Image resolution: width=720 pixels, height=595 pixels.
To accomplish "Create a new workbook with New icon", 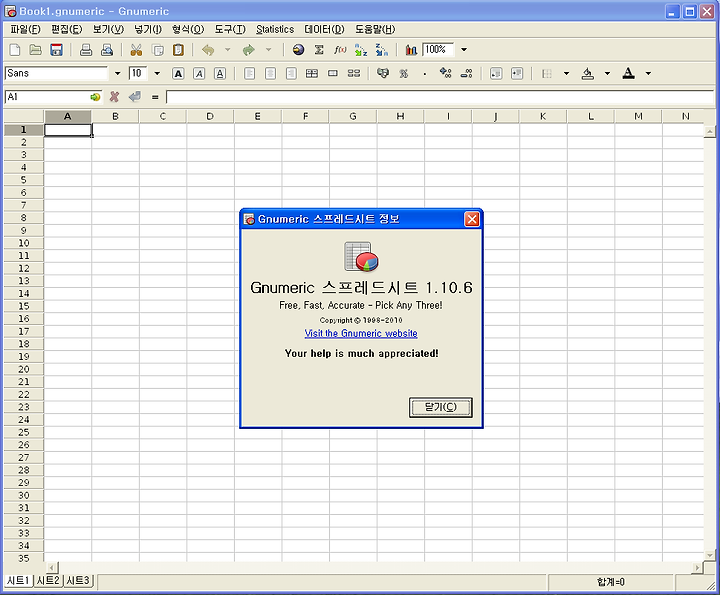I will [x=15, y=50].
